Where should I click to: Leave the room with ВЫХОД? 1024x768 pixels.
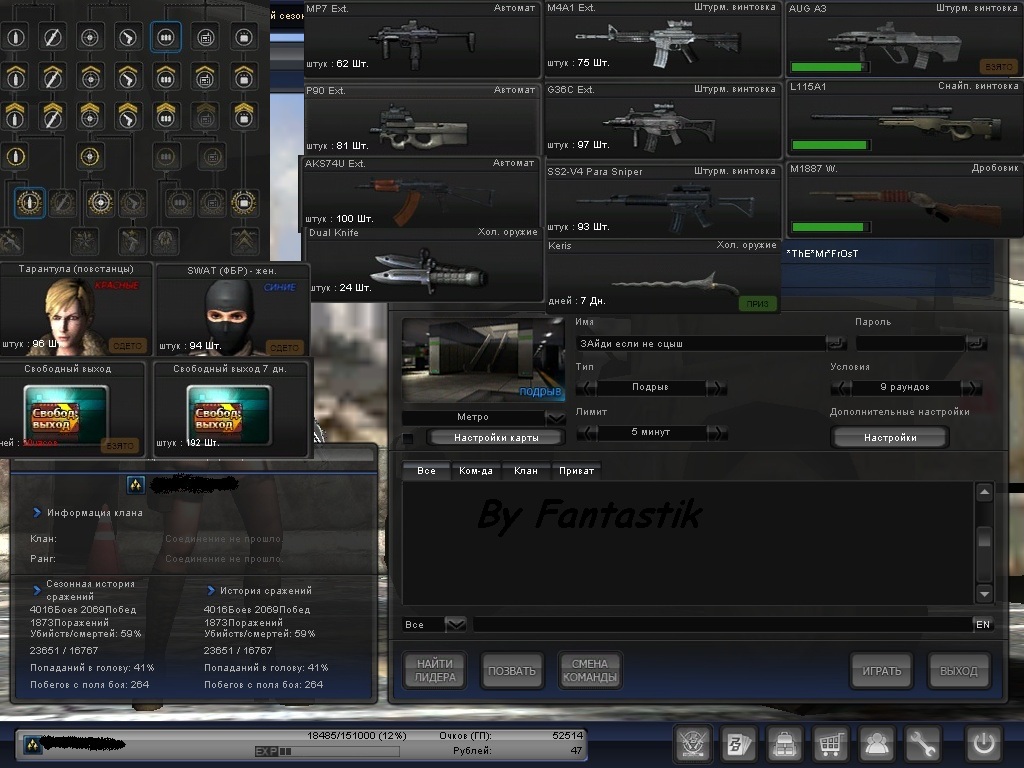[x=959, y=671]
